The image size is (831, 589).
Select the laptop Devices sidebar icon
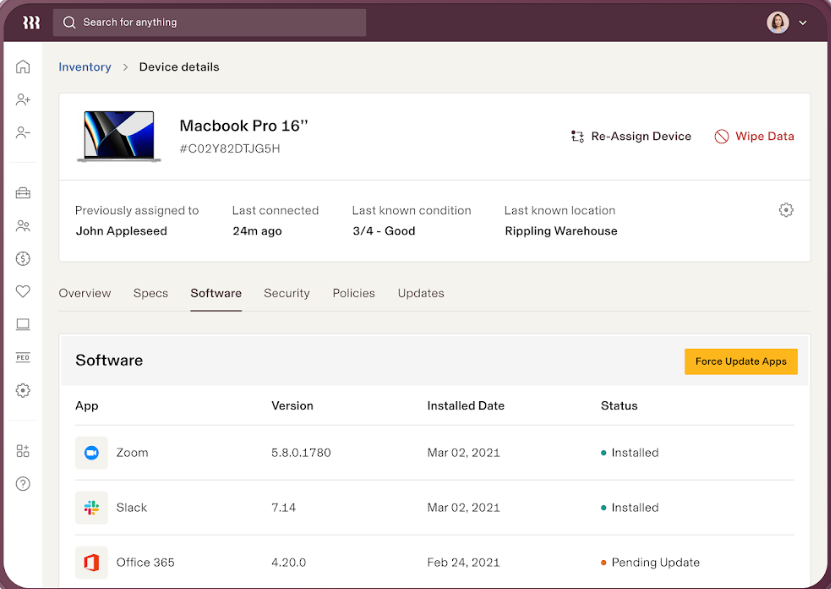[x=23, y=324]
